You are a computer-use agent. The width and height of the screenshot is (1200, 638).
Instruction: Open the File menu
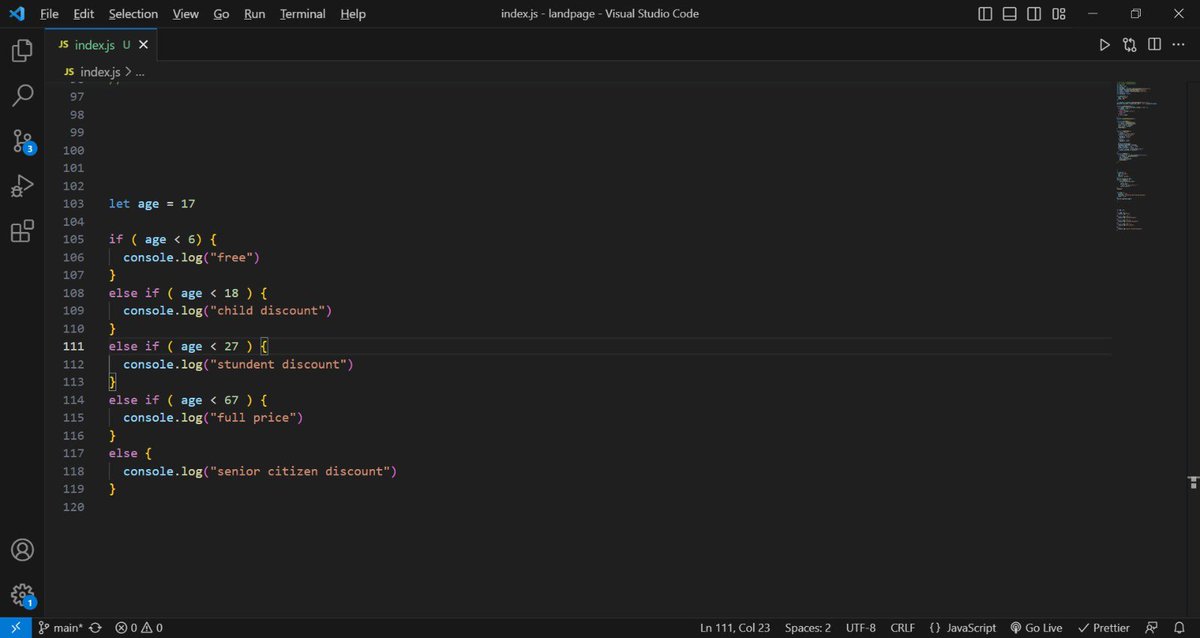(x=49, y=14)
